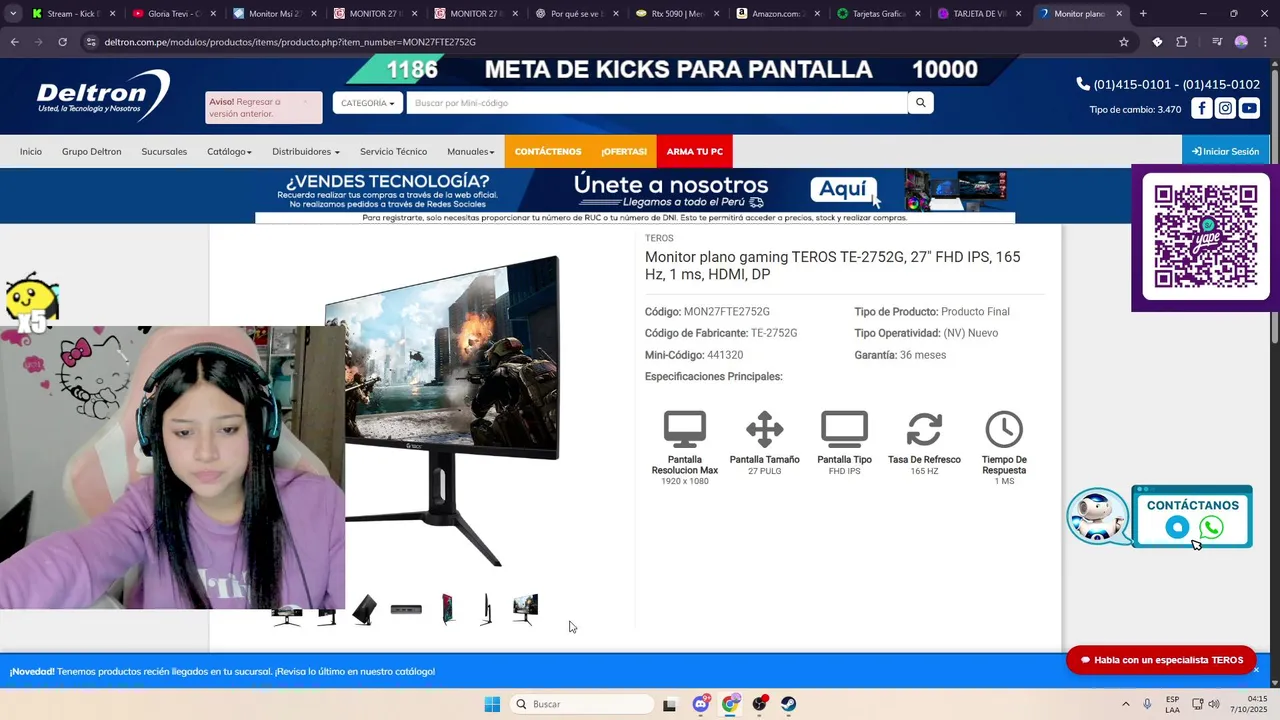
Task: Click the TEROS brand label
Action: pos(659,238)
